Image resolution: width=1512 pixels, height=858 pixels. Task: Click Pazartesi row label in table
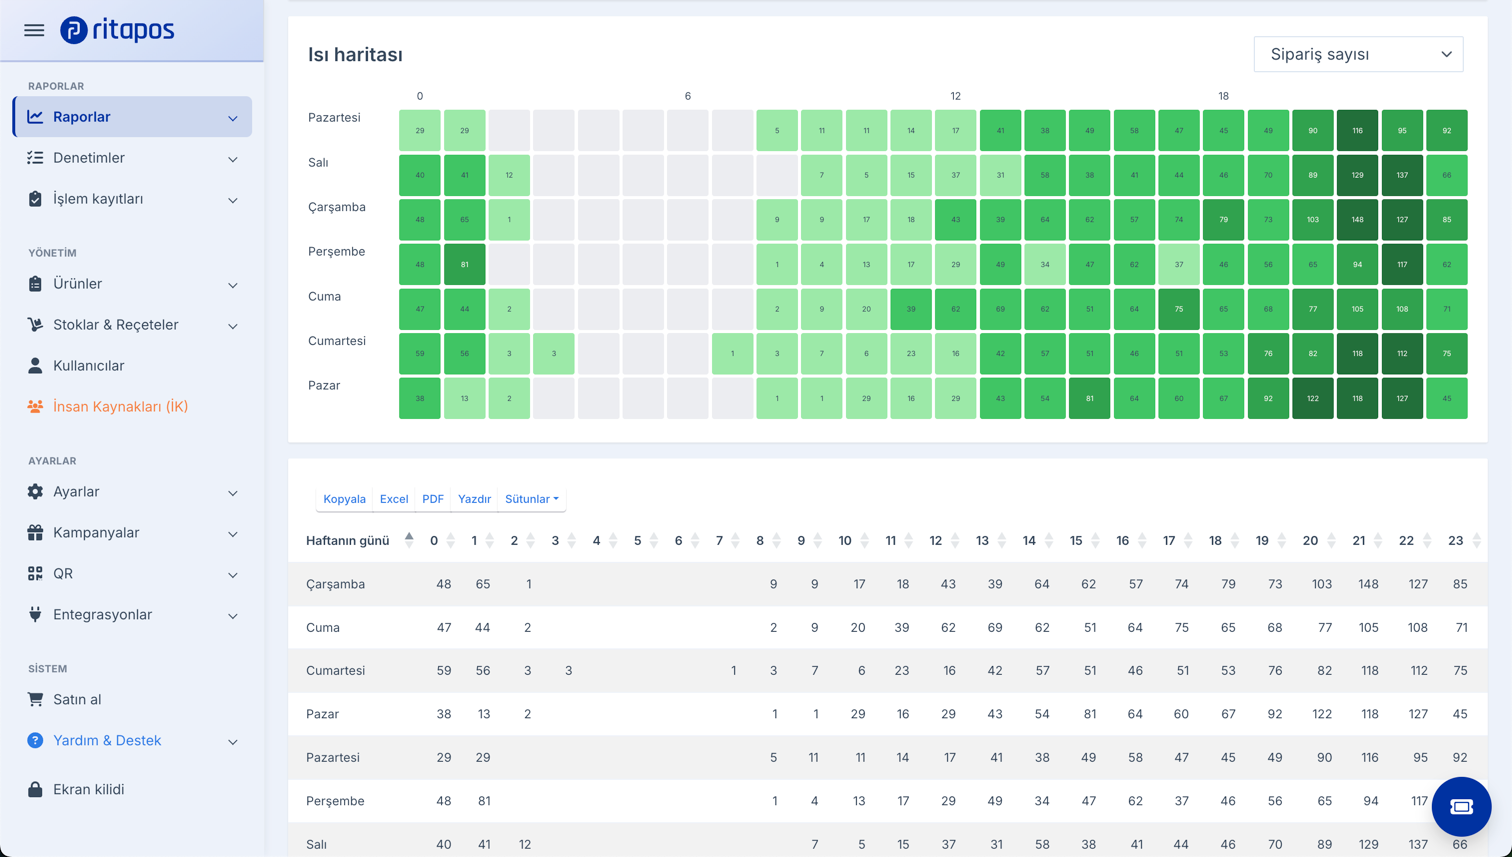(332, 758)
